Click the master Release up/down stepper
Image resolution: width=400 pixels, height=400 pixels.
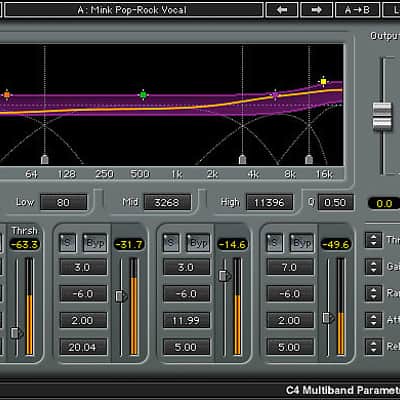coord(373,347)
